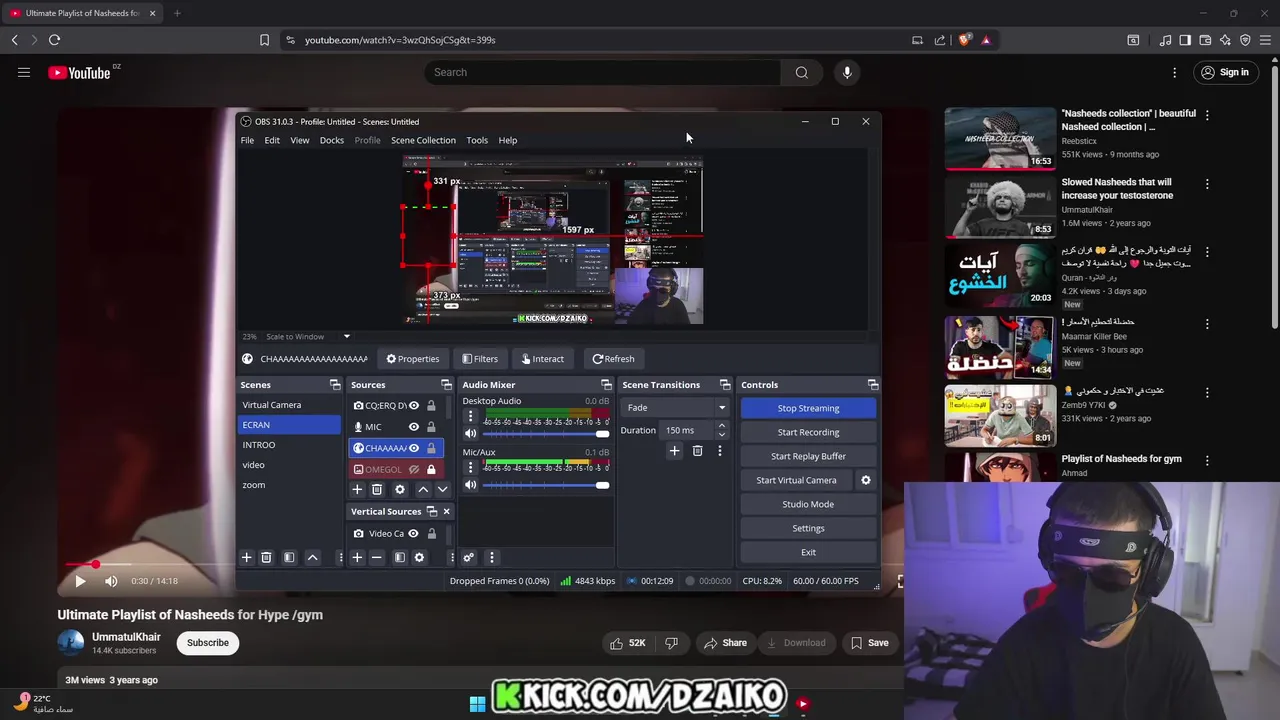Open transition properties three-dot menu
1280x720 pixels.
pyautogui.click(x=719, y=451)
